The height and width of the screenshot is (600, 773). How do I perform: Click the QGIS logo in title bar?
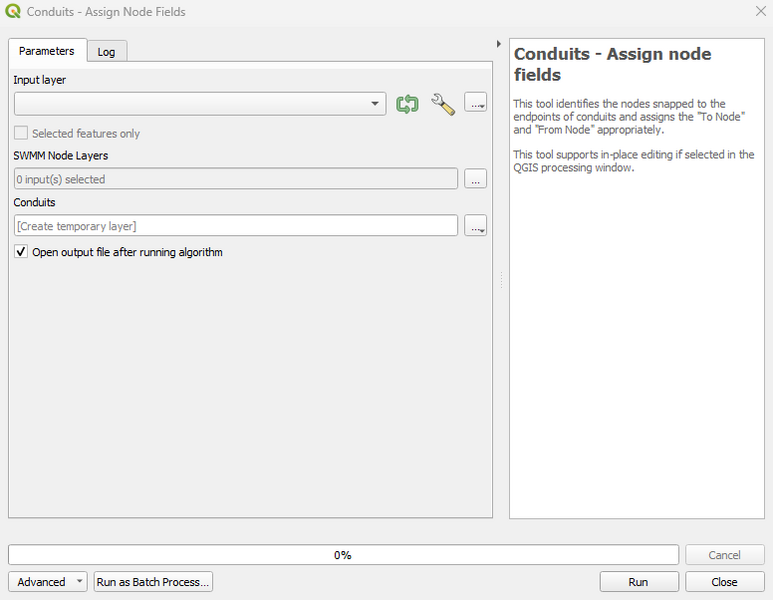coord(13,12)
